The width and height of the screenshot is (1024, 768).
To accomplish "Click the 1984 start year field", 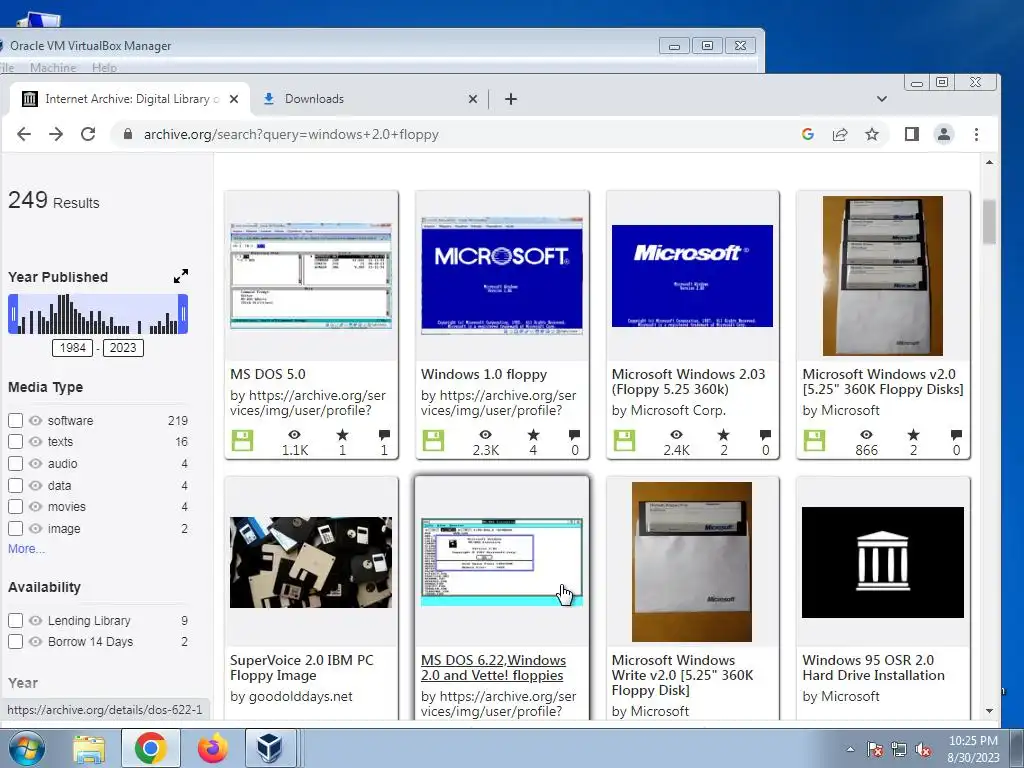I will [x=72, y=348].
